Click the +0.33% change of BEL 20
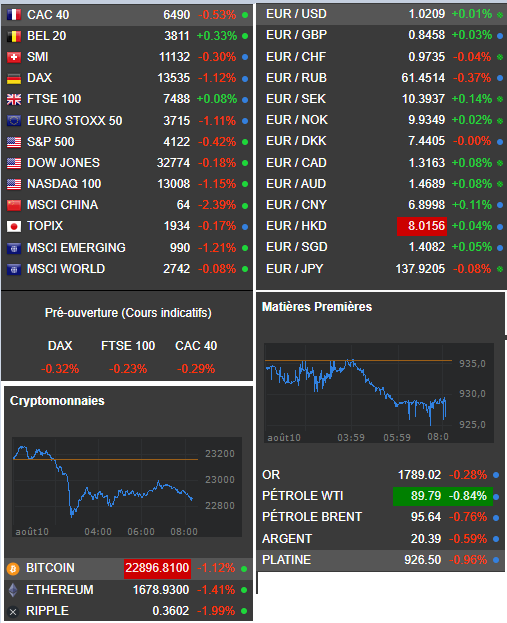Viewport: 507px width, 623px height. point(217,36)
